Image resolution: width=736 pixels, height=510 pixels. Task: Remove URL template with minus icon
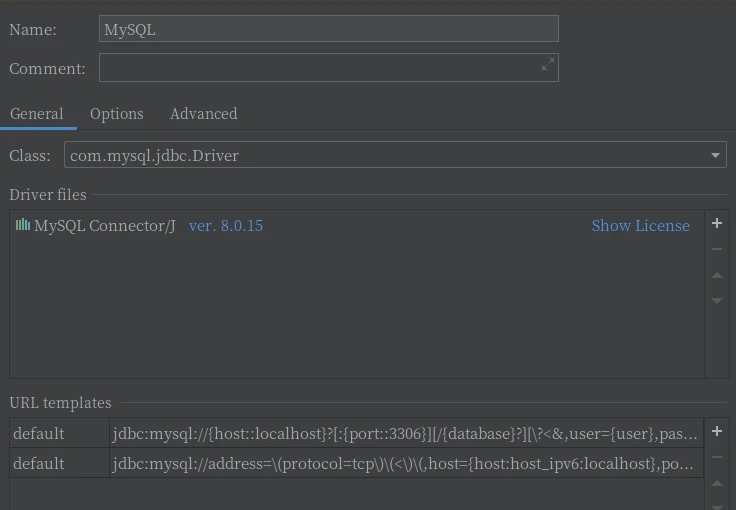pyautogui.click(x=716, y=458)
